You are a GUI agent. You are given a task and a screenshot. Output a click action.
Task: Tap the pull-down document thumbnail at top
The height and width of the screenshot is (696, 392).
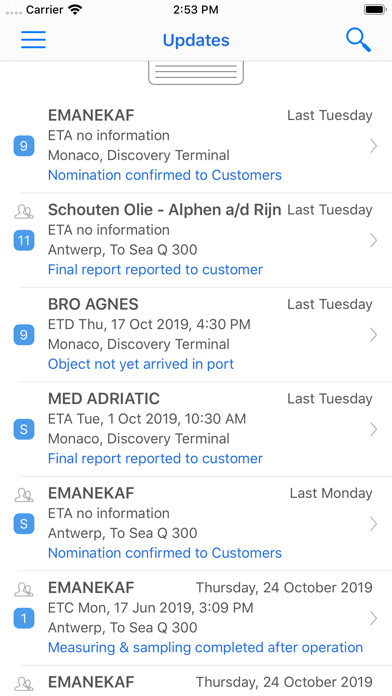[x=196, y=73]
